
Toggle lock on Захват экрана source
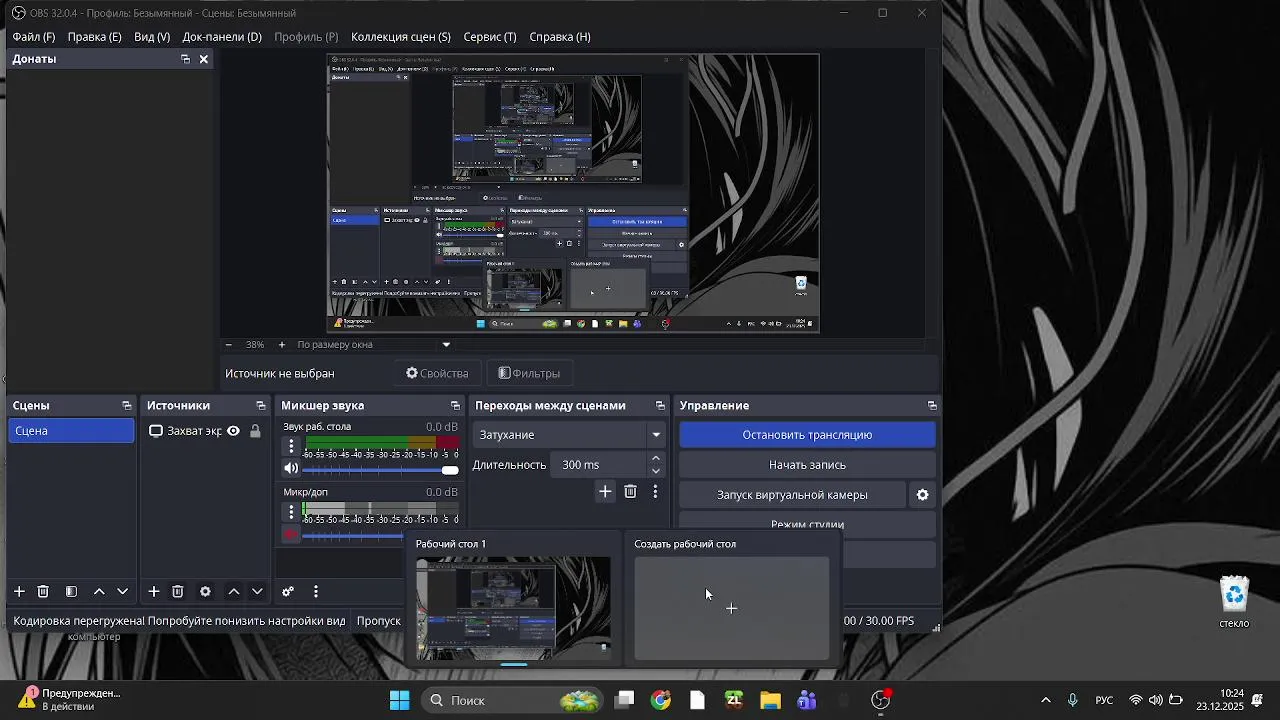click(x=255, y=431)
